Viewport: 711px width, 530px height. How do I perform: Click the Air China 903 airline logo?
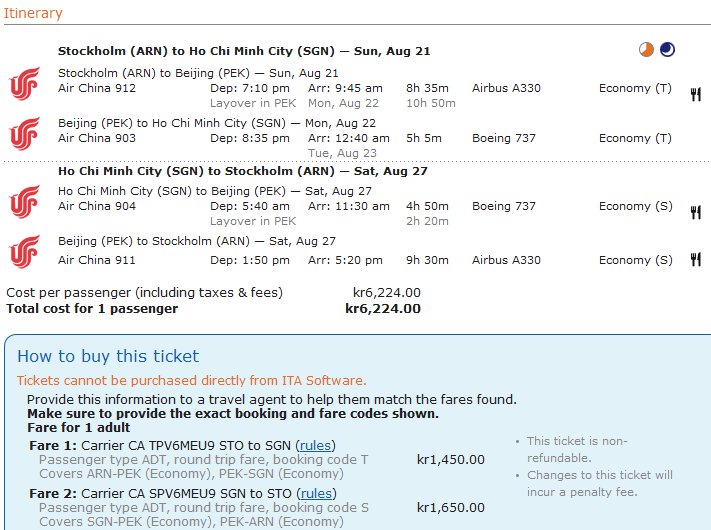[x=25, y=133]
